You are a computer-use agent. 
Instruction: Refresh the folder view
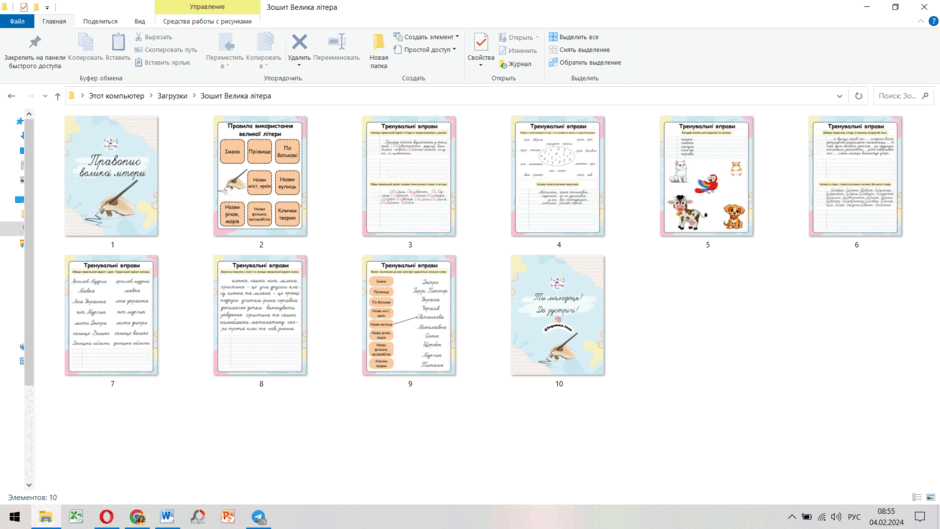pyautogui.click(x=858, y=96)
